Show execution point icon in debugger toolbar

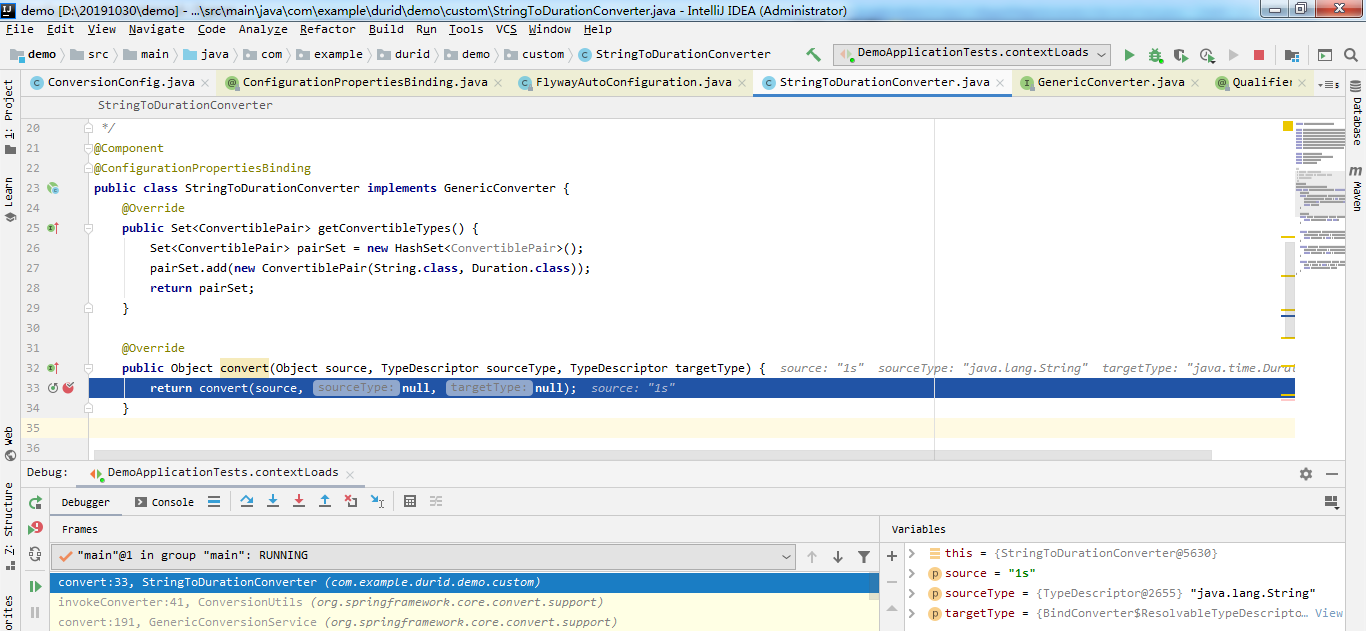click(214, 502)
